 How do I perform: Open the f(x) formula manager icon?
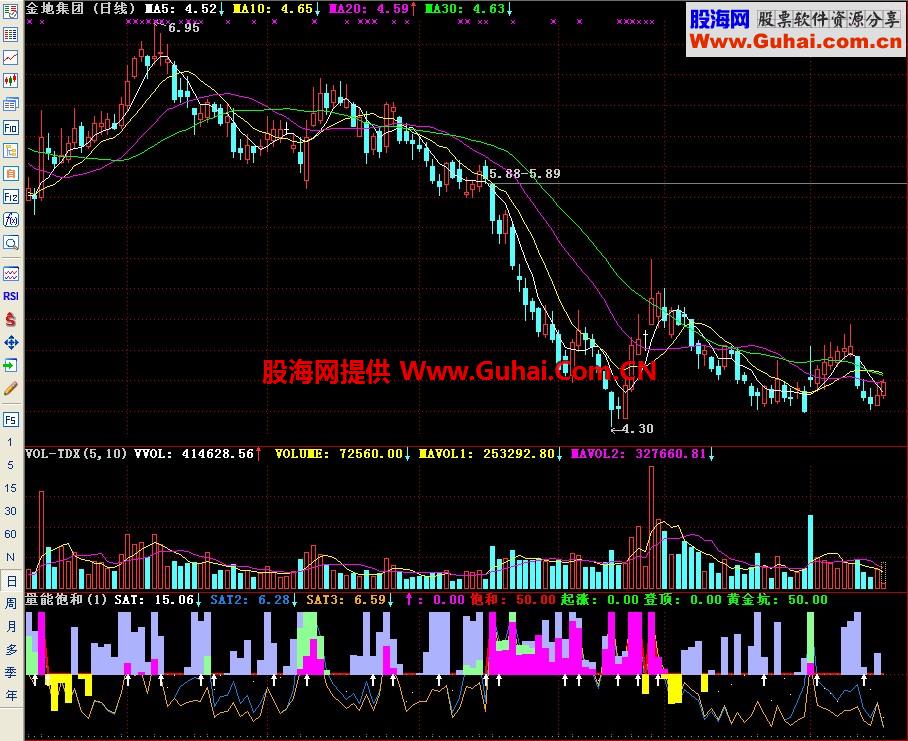10,219
